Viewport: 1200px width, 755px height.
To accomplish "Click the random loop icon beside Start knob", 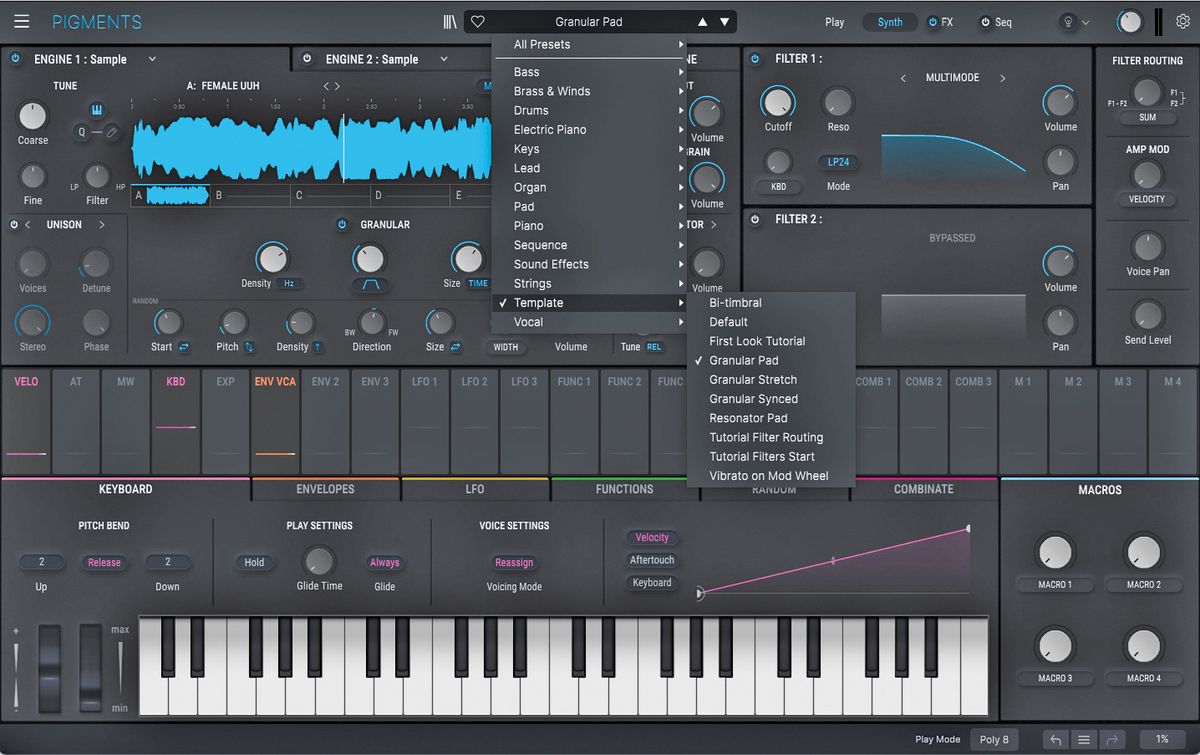I will tap(184, 346).
